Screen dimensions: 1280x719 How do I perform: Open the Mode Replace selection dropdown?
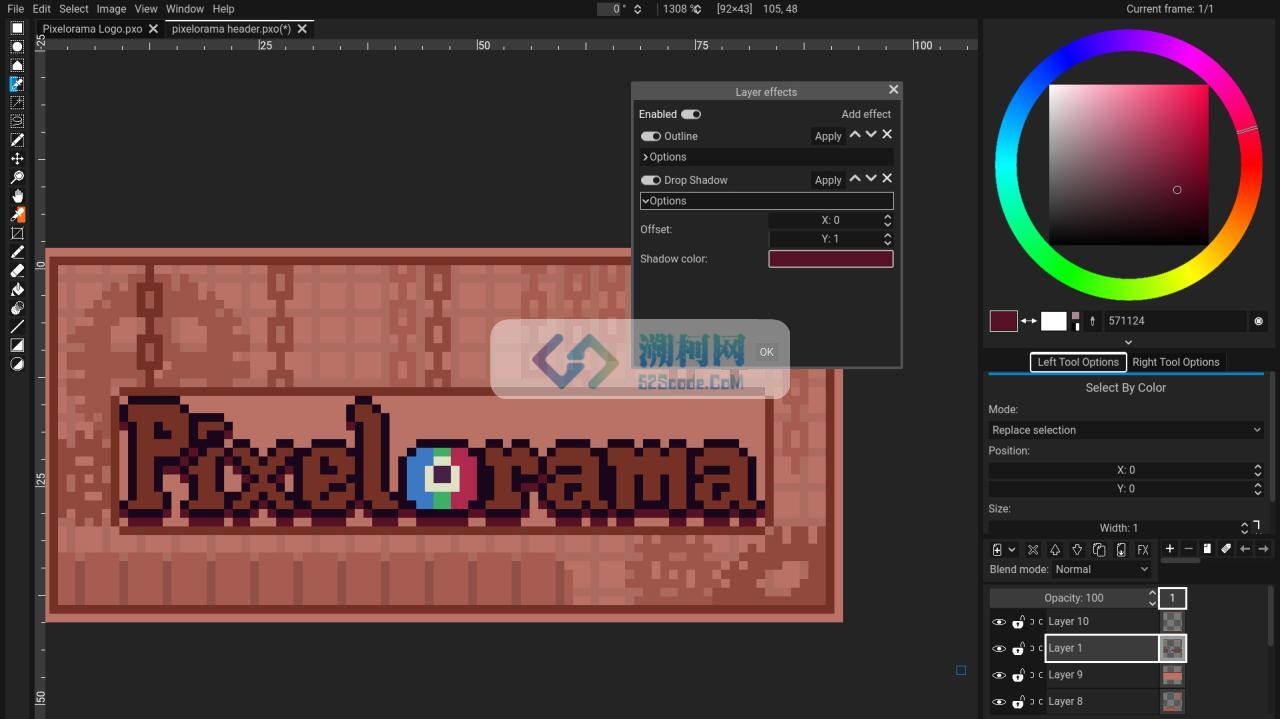click(x=1126, y=430)
